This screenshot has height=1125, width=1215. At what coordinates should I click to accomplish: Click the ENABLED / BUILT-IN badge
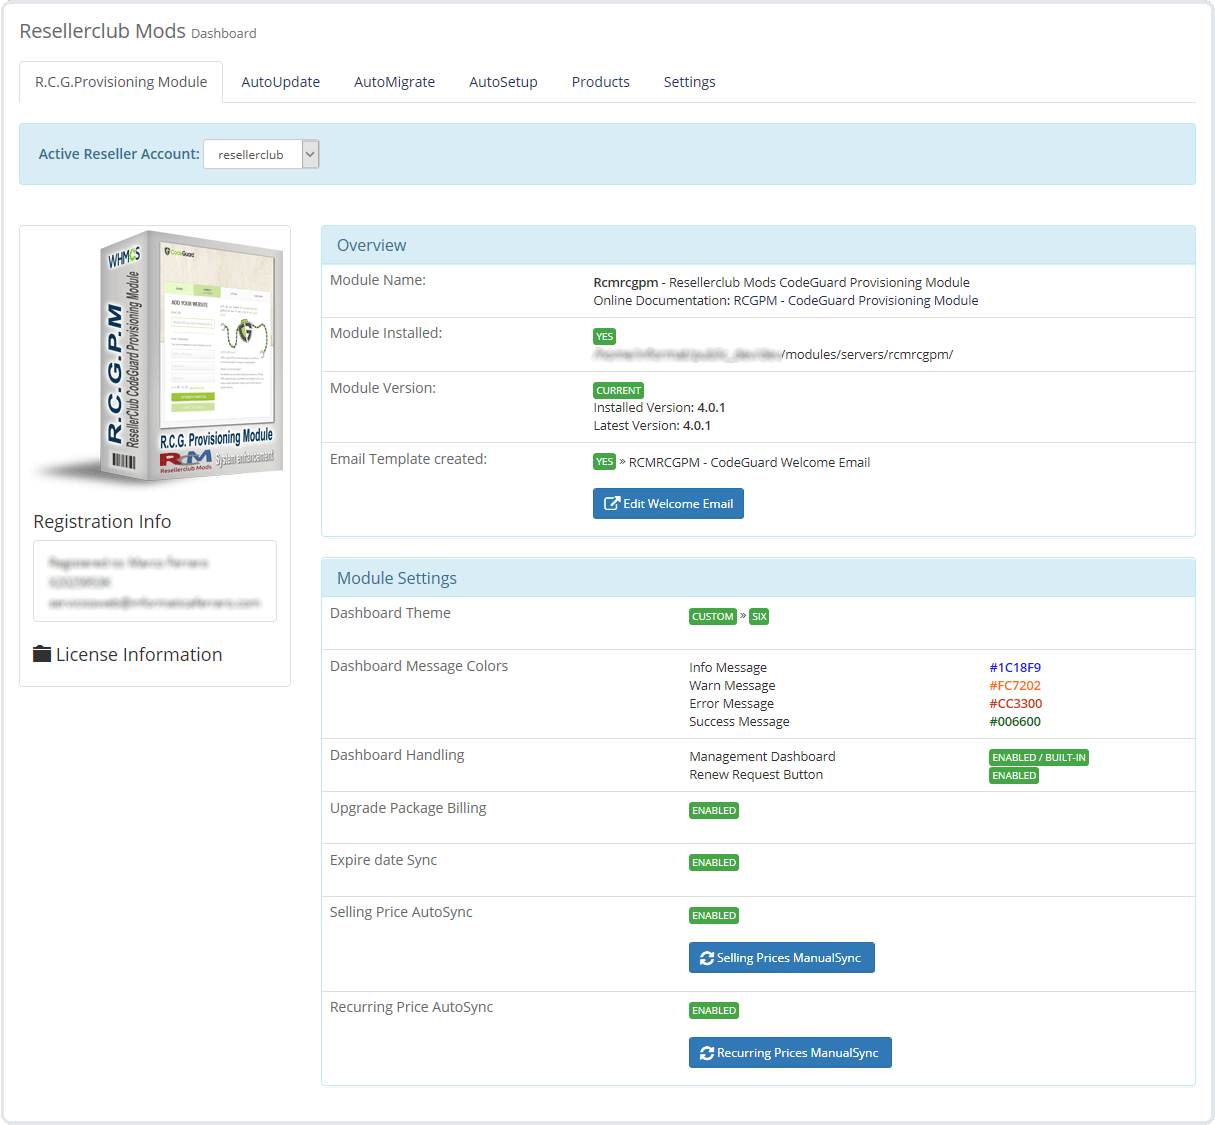1038,758
